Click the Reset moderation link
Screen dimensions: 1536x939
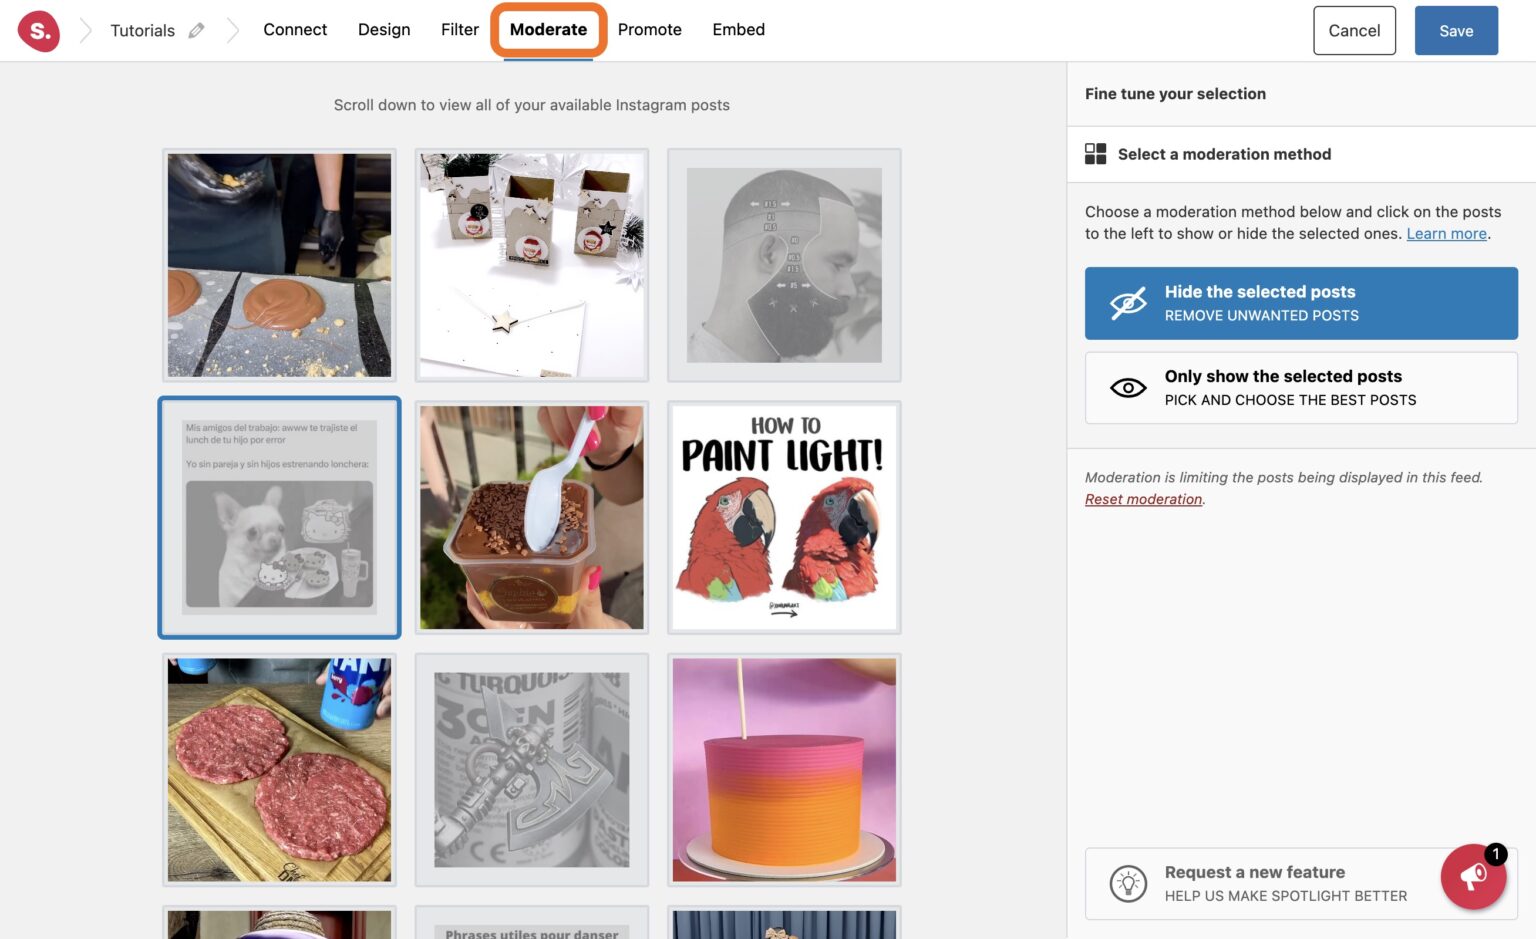[x=1143, y=499]
